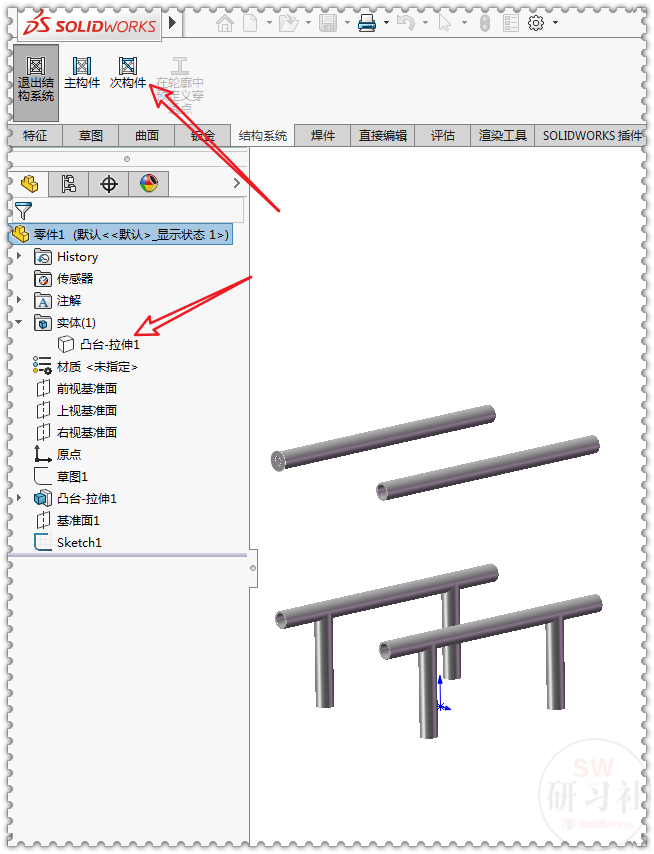Click the feature tree rollback bar

(128, 556)
